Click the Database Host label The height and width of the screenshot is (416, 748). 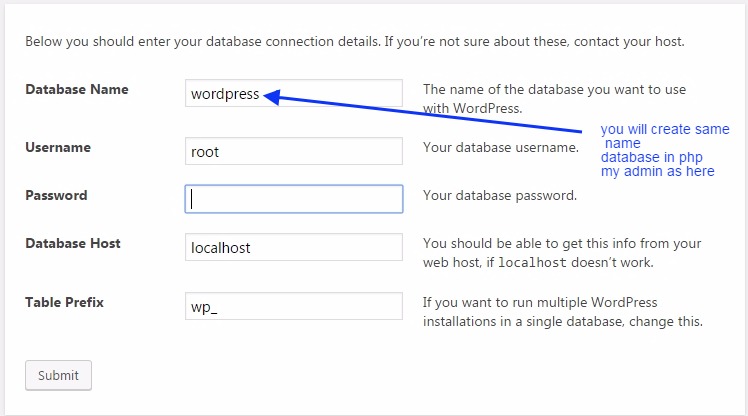pyautogui.click(x=73, y=243)
